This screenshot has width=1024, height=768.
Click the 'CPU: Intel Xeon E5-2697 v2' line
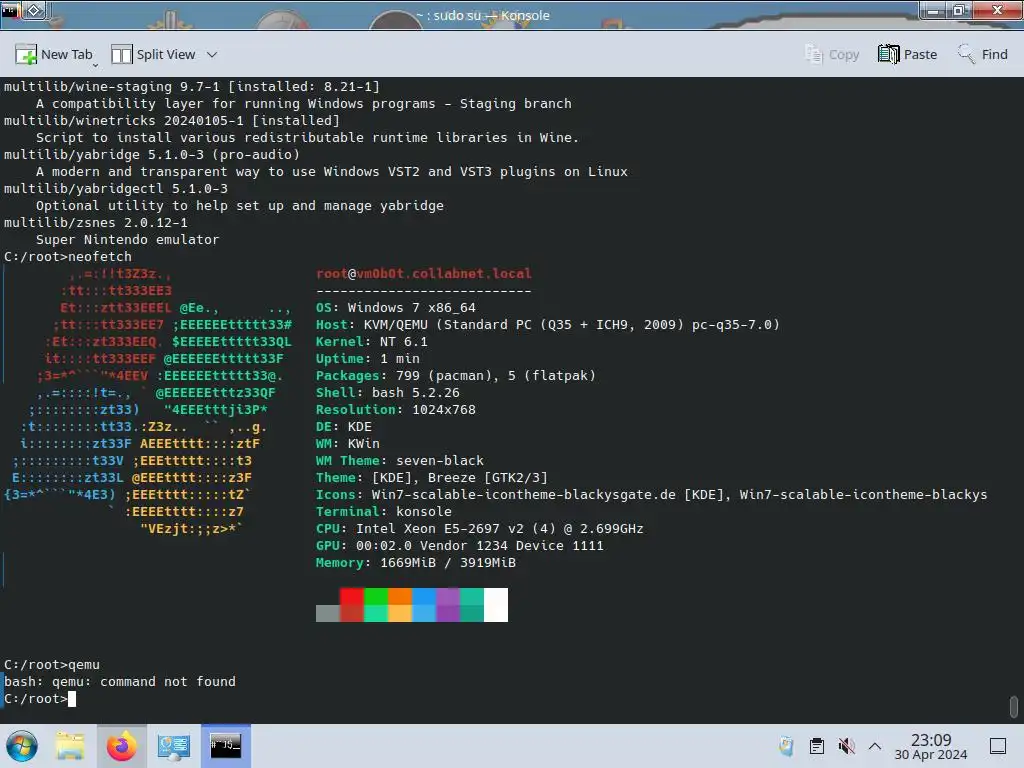[479, 528]
